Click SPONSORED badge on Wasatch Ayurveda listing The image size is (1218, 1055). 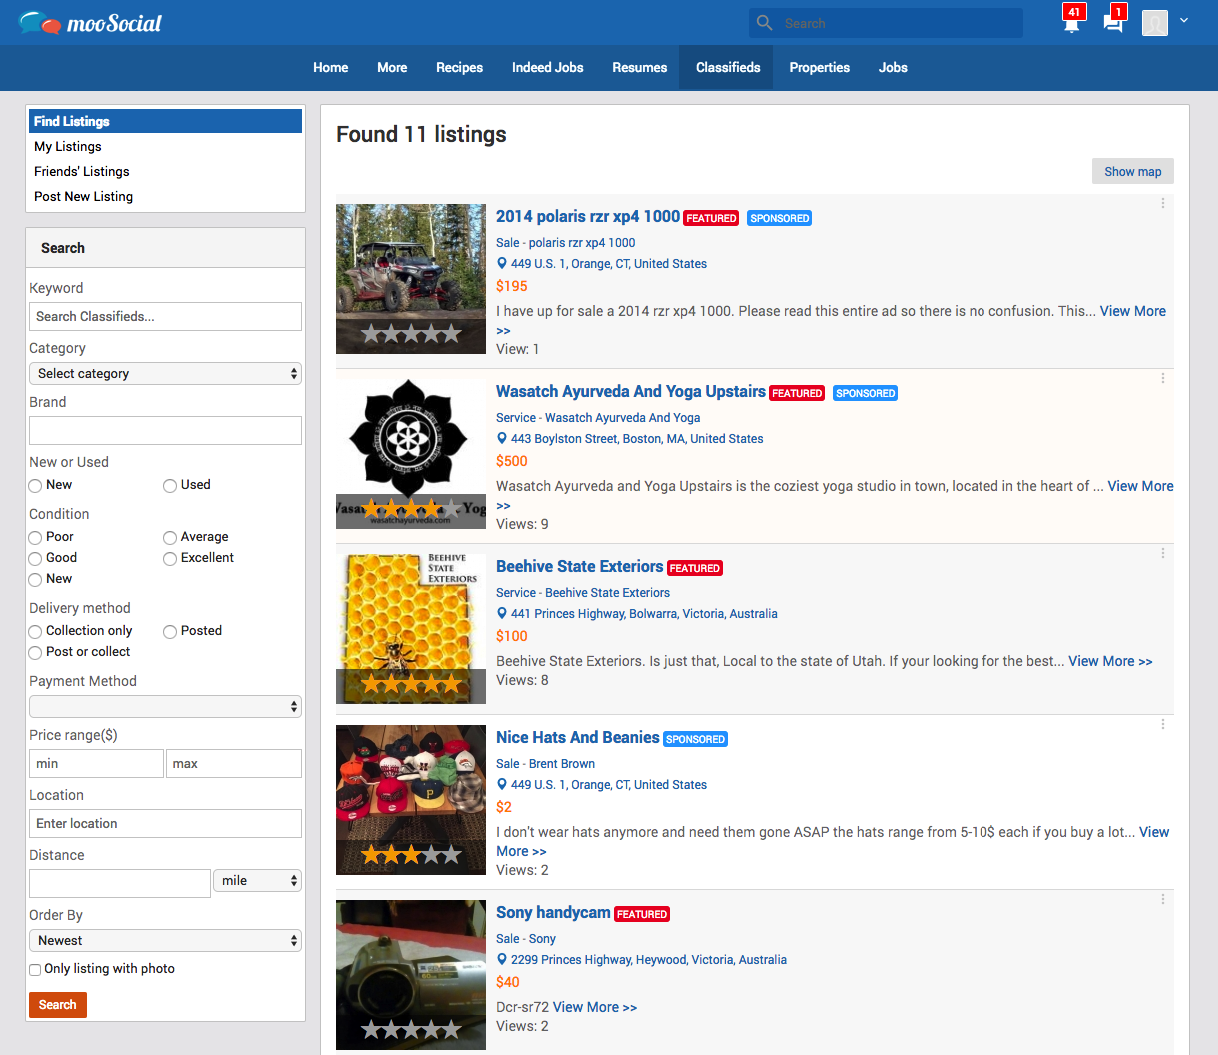(x=866, y=393)
